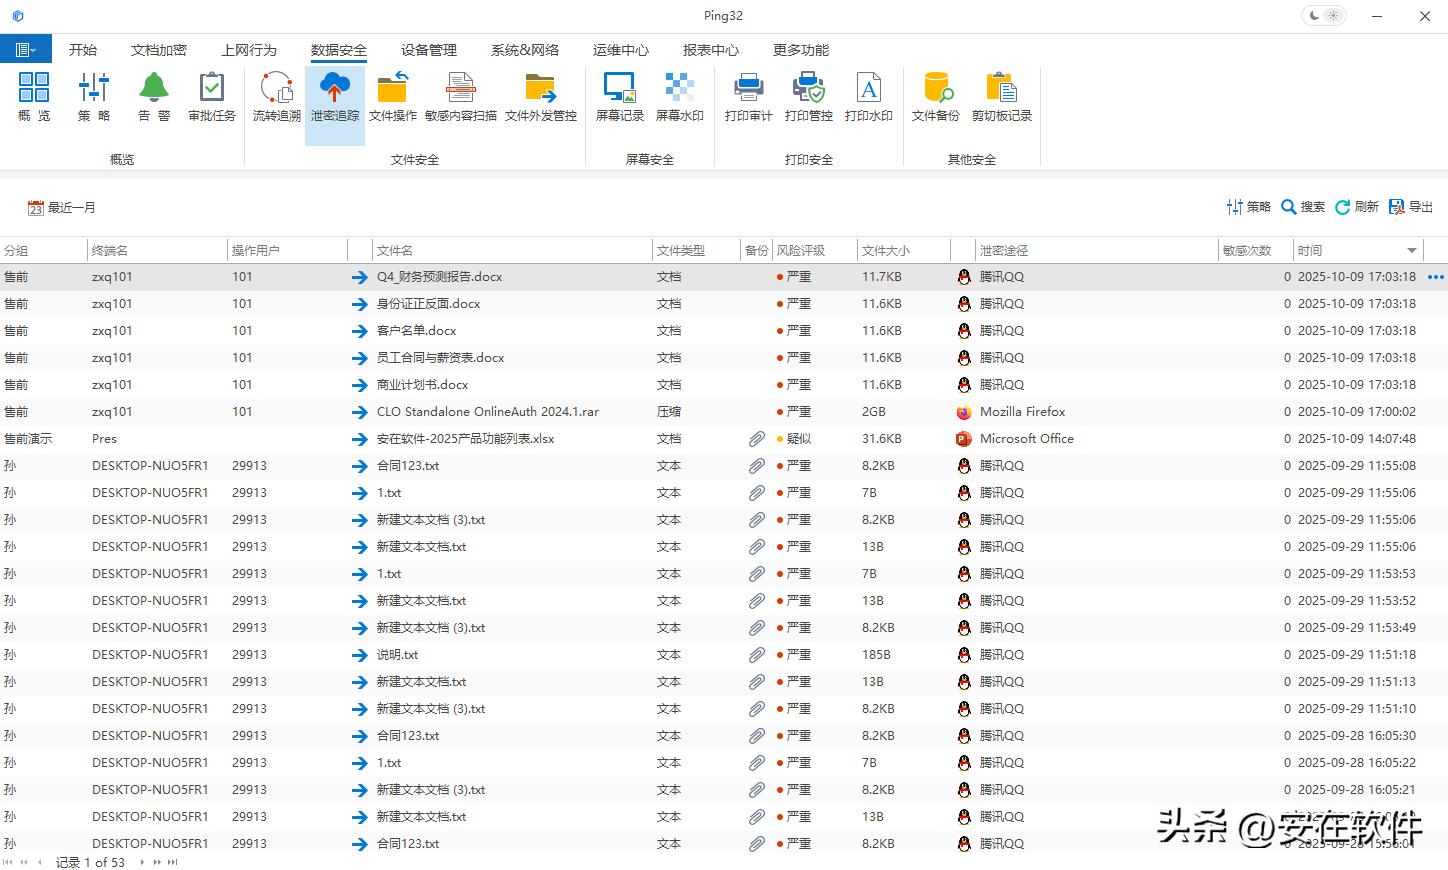1448x870 pixels.
Task: Click the 时间 column sort arrow
Action: 1412,250
